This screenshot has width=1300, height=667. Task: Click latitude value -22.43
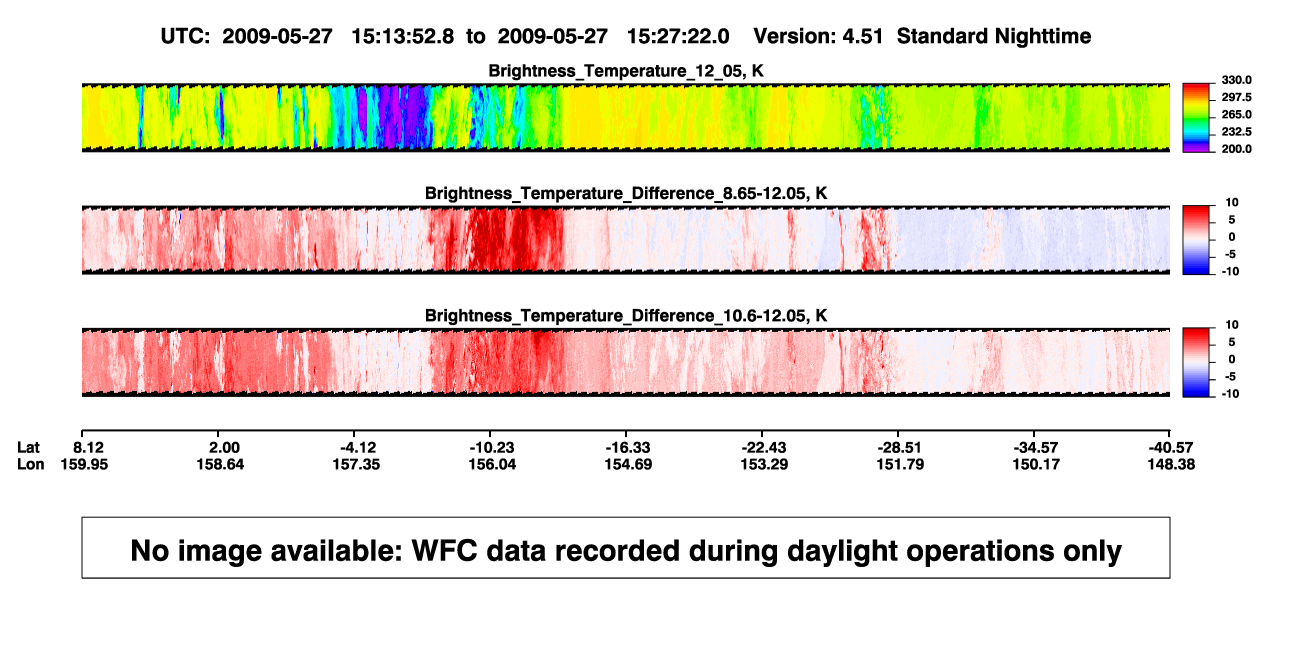(763, 447)
